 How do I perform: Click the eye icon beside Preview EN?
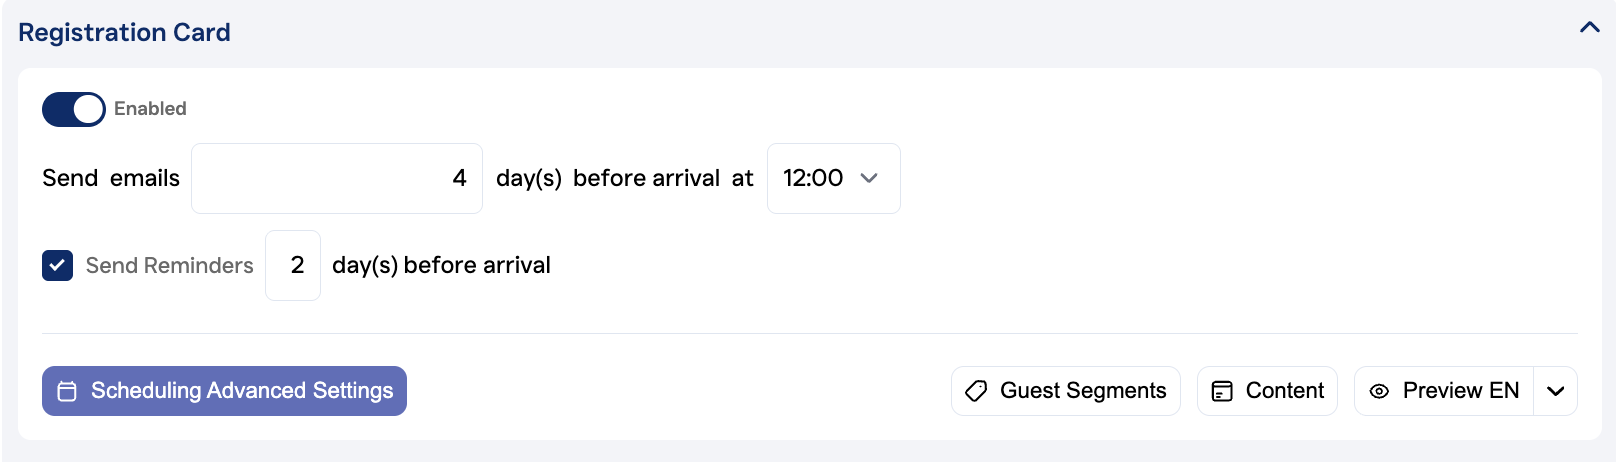pyautogui.click(x=1379, y=391)
